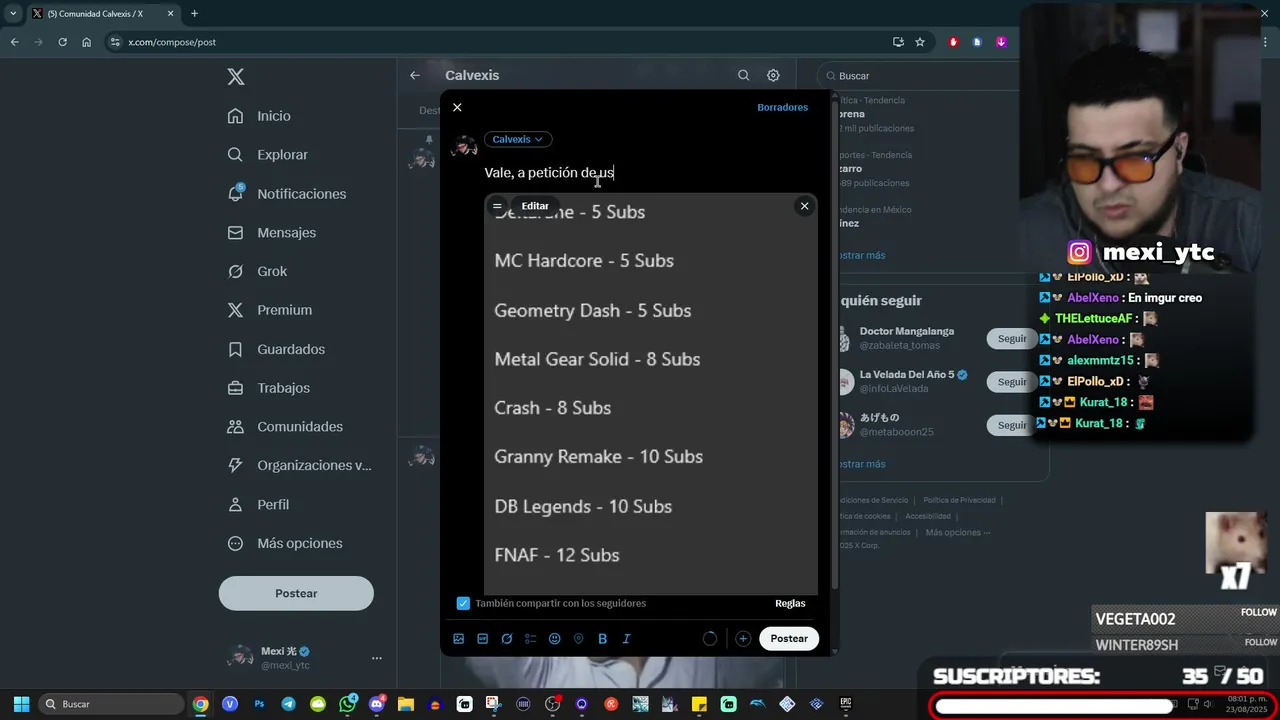This screenshot has height=720, width=1280.
Task: Remove the attached image
Action: pos(804,206)
